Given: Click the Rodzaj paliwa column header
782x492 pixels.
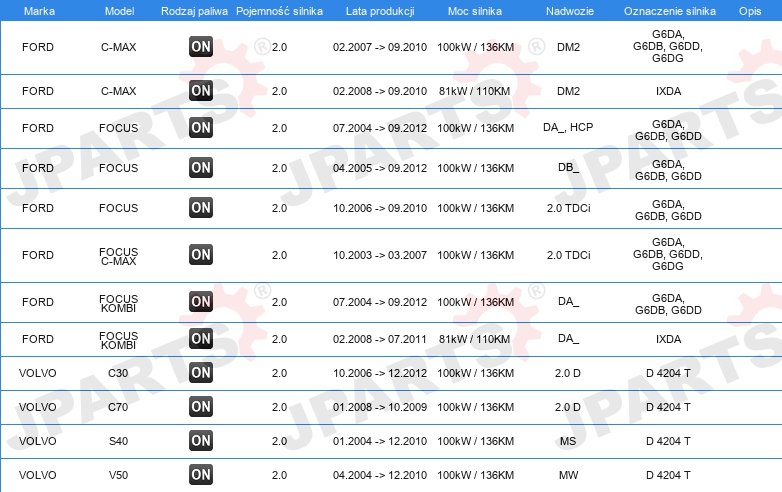Looking at the screenshot, I should 195,11.
